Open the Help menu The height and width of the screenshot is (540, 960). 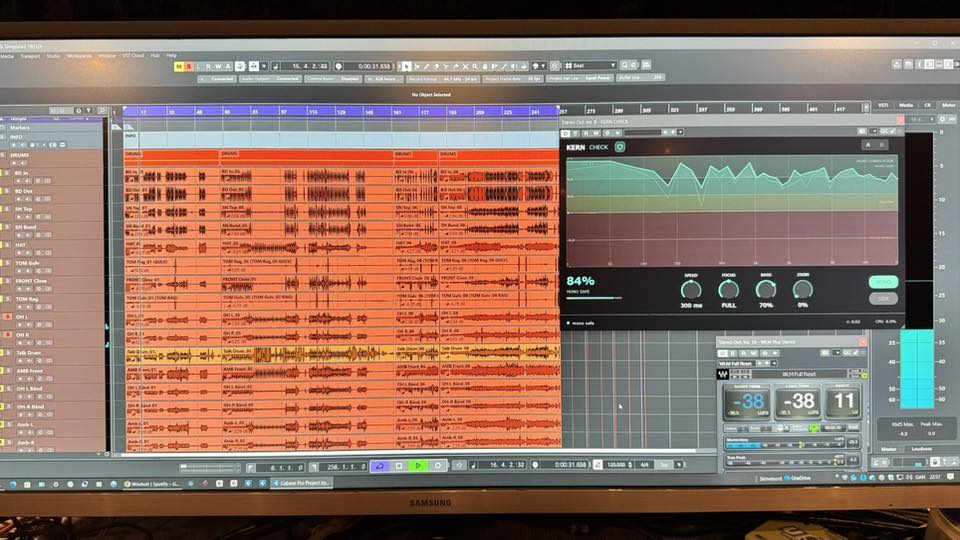pos(171,56)
